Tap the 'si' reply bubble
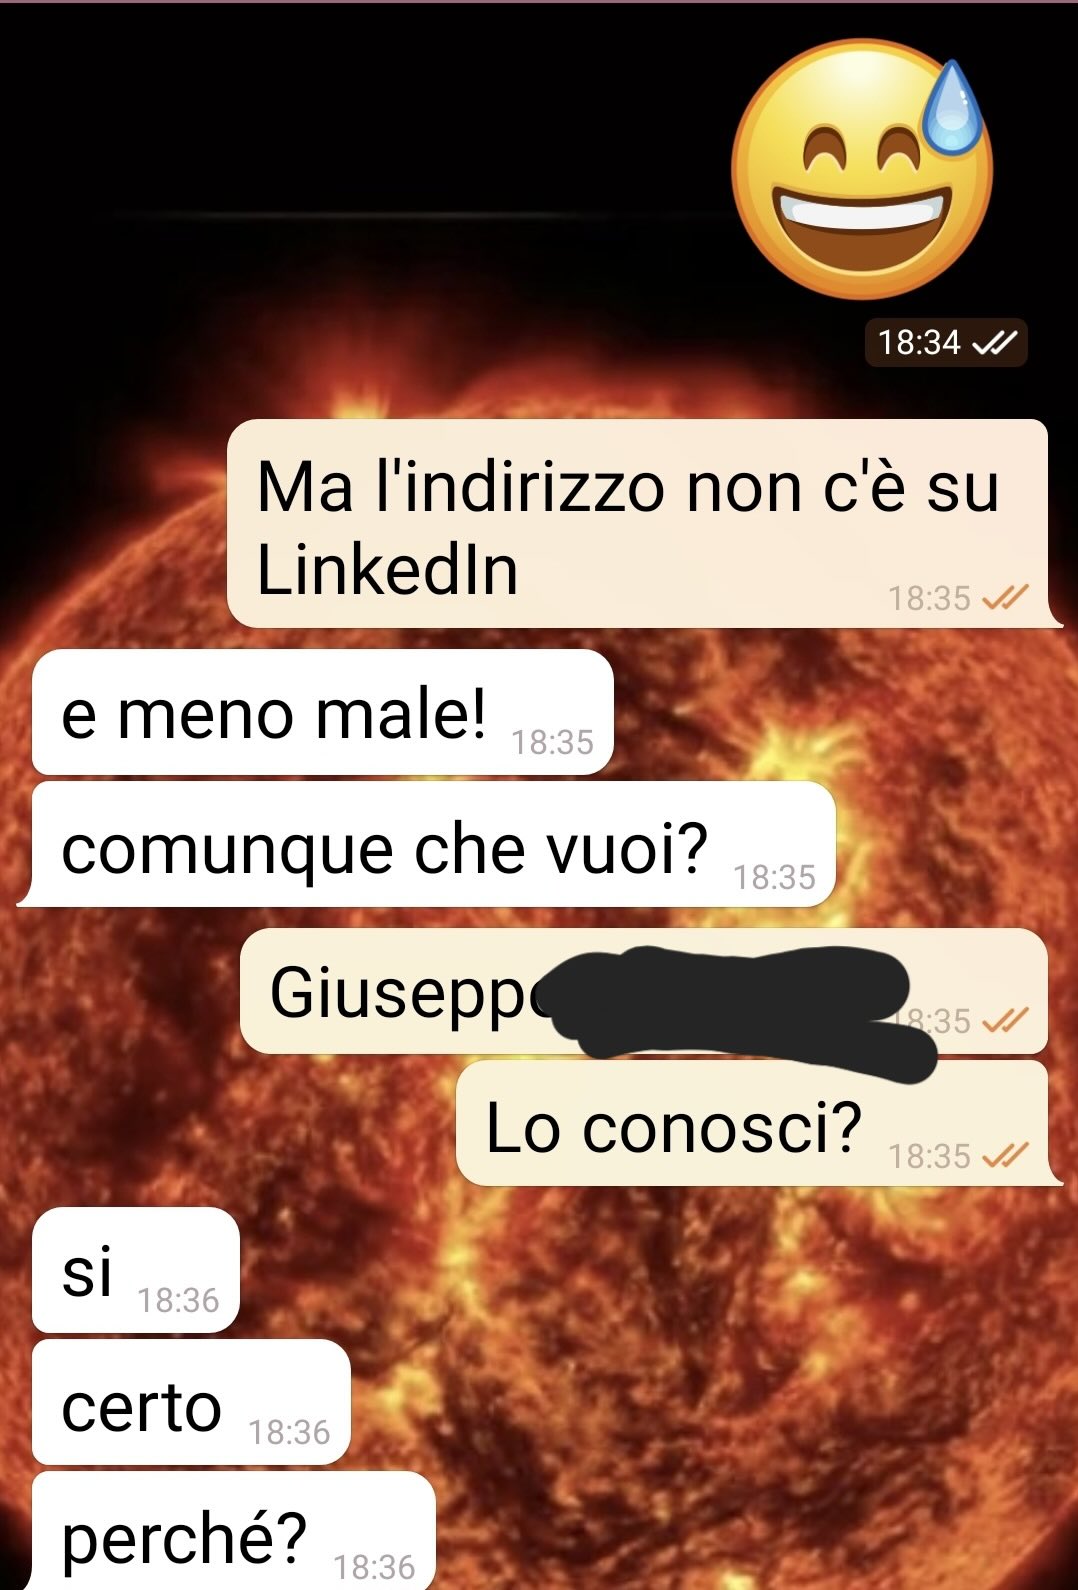Viewport: 1078px width, 1590px height. point(136,1270)
